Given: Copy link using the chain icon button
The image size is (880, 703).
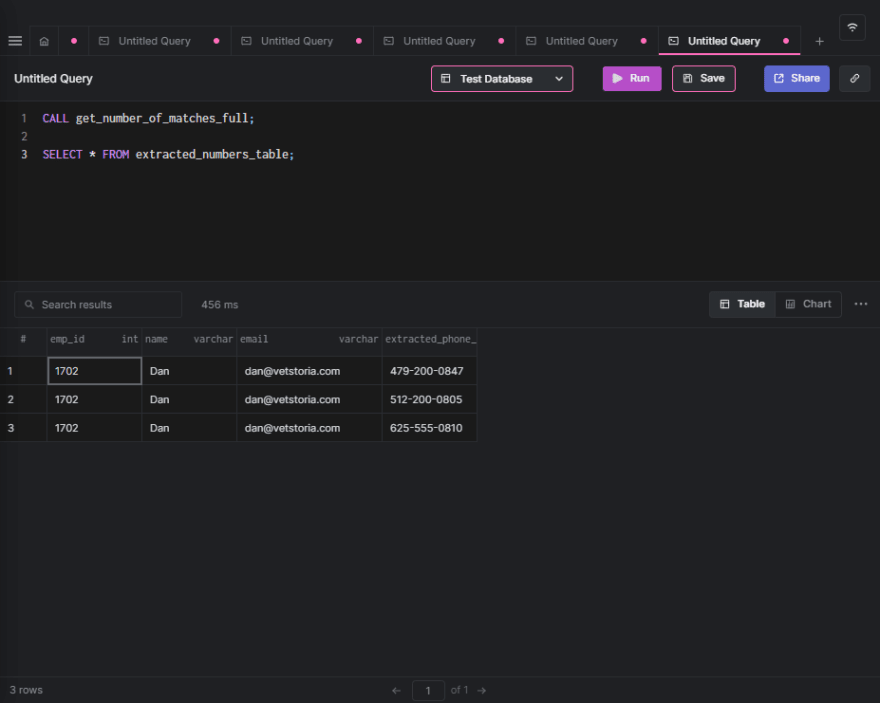Looking at the screenshot, I should point(854,79).
